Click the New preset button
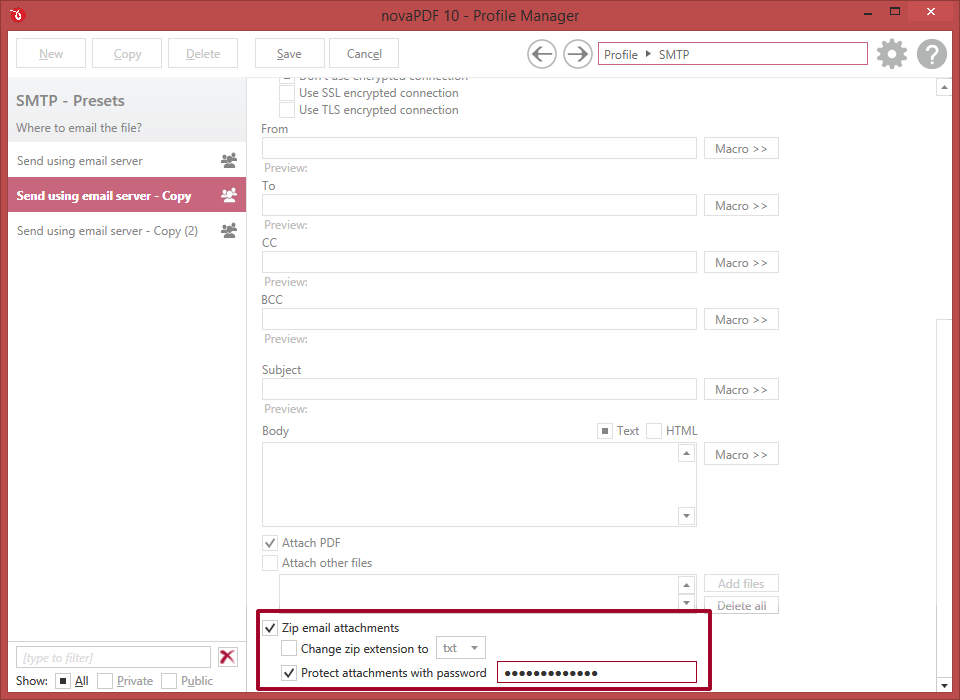Viewport: 960px width, 700px height. (51, 54)
